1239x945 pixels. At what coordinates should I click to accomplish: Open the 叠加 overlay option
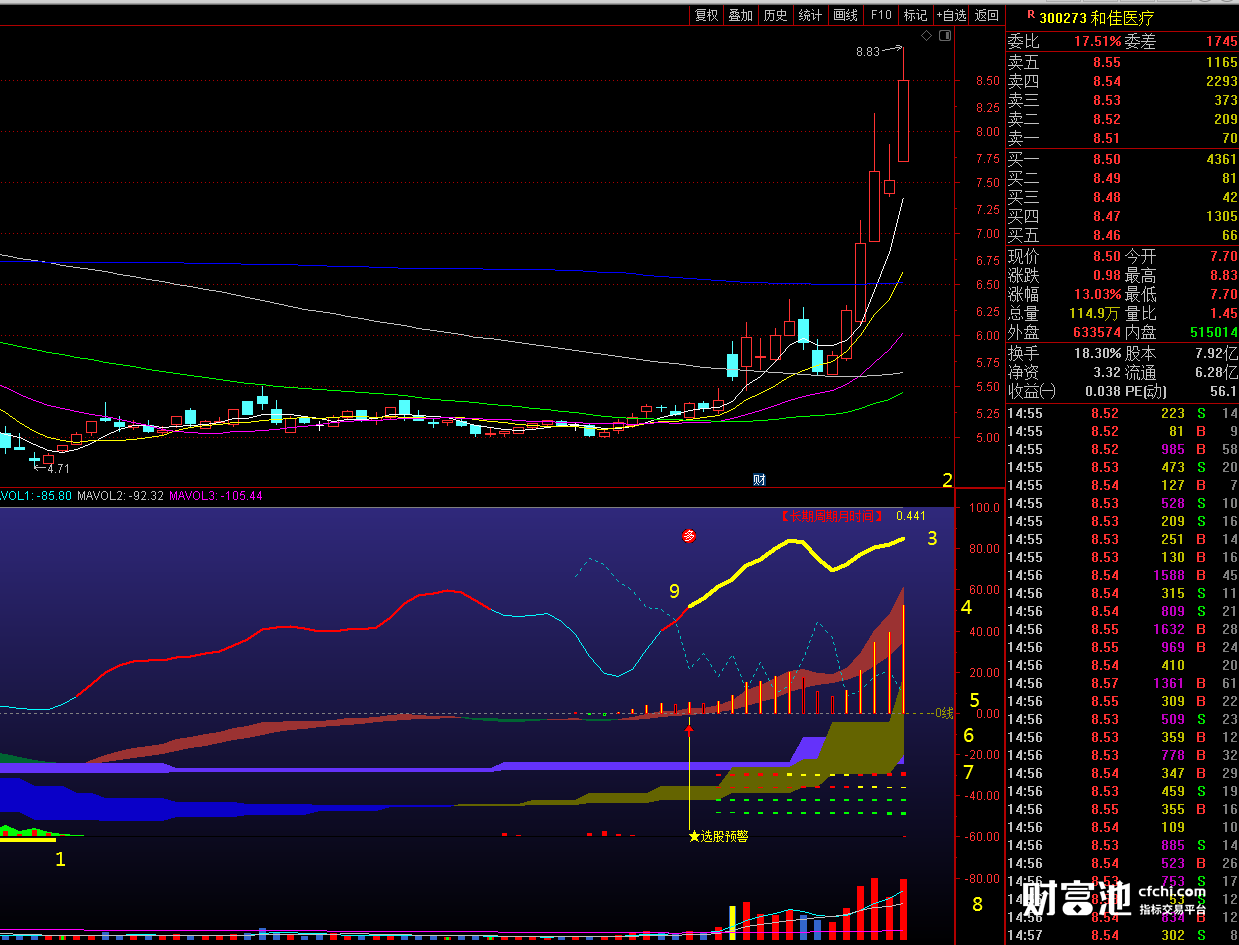point(740,15)
